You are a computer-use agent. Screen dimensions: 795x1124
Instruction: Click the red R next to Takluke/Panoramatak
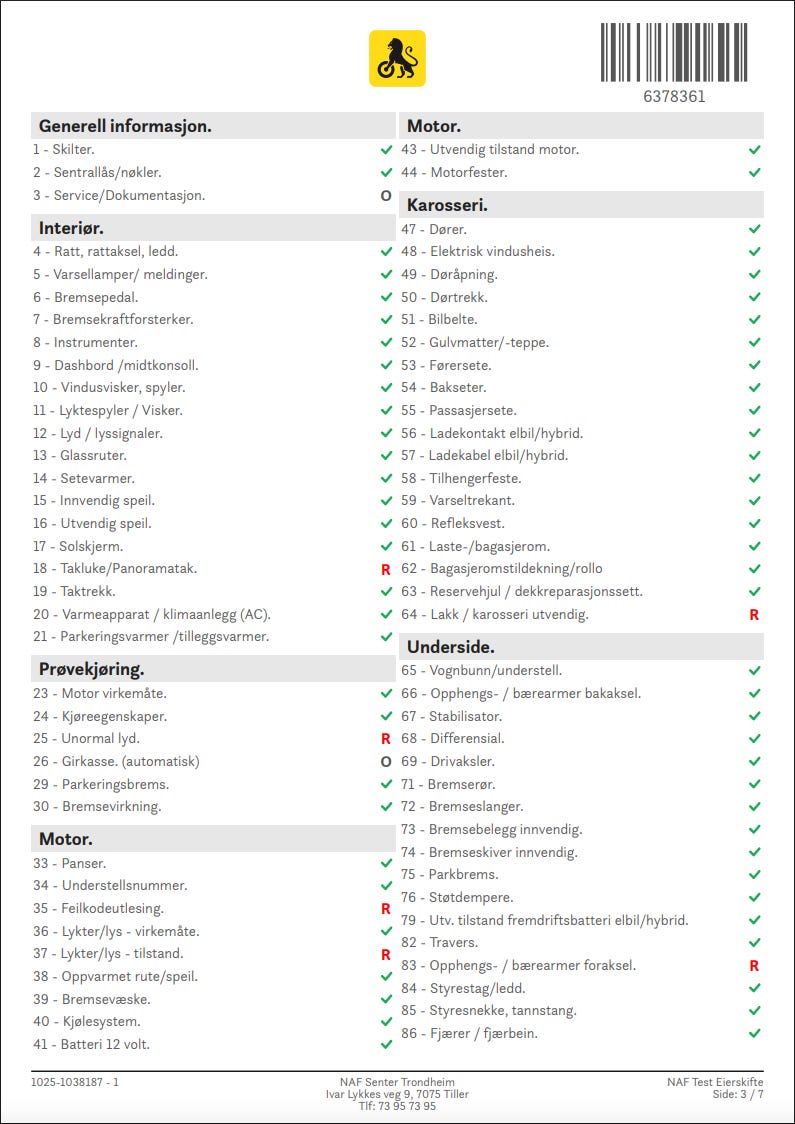(x=386, y=569)
